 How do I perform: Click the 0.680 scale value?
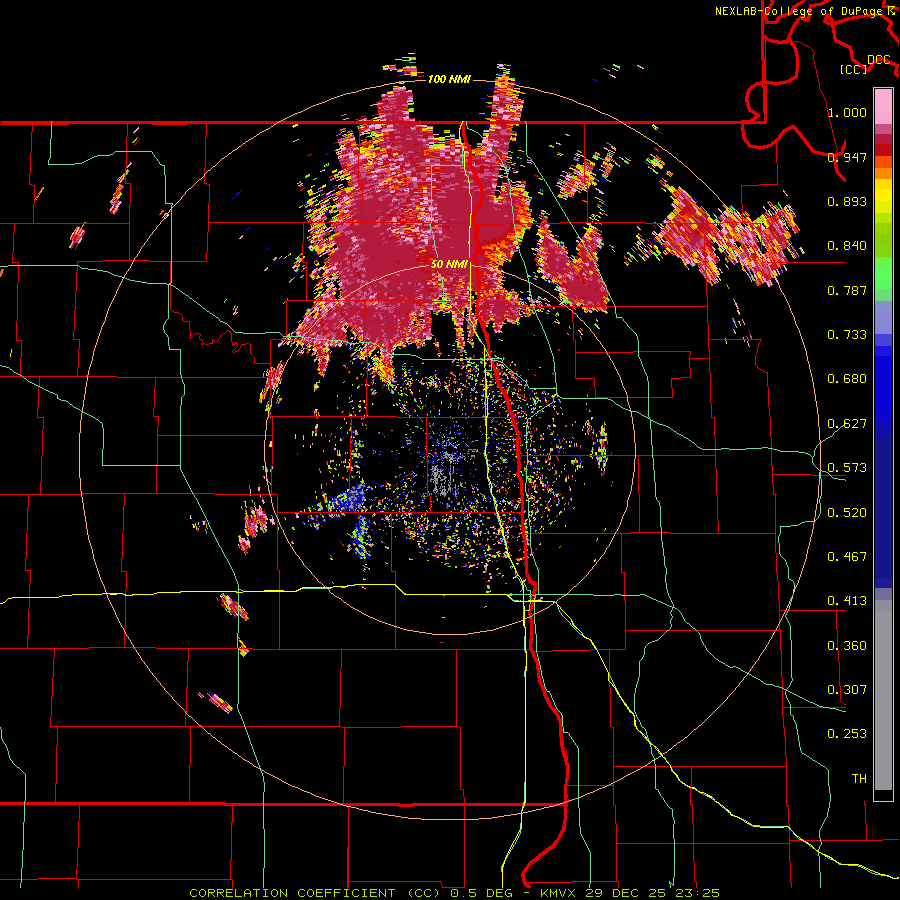(x=847, y=379)
